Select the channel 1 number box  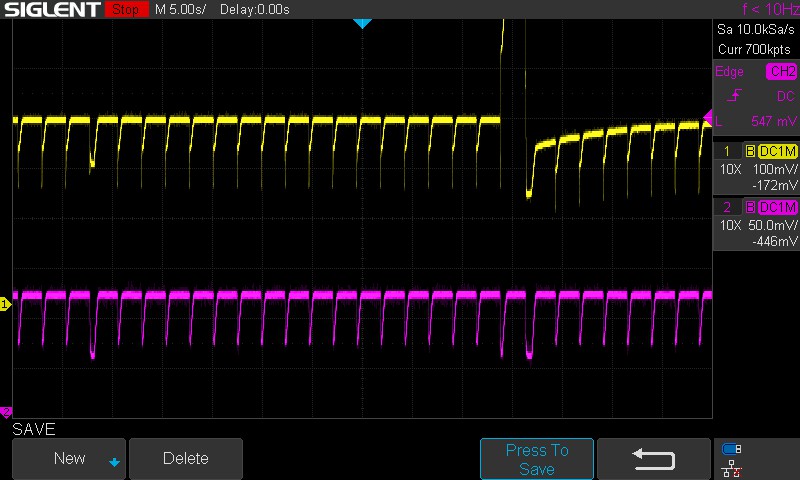(x=727, y=151)
